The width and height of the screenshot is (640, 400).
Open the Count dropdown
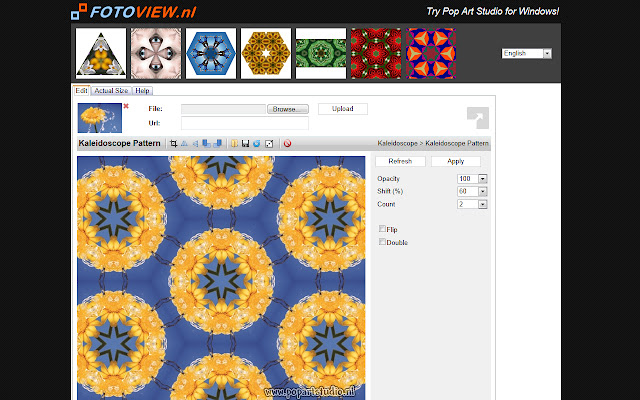pyautogui.click(x=482, y=204)
